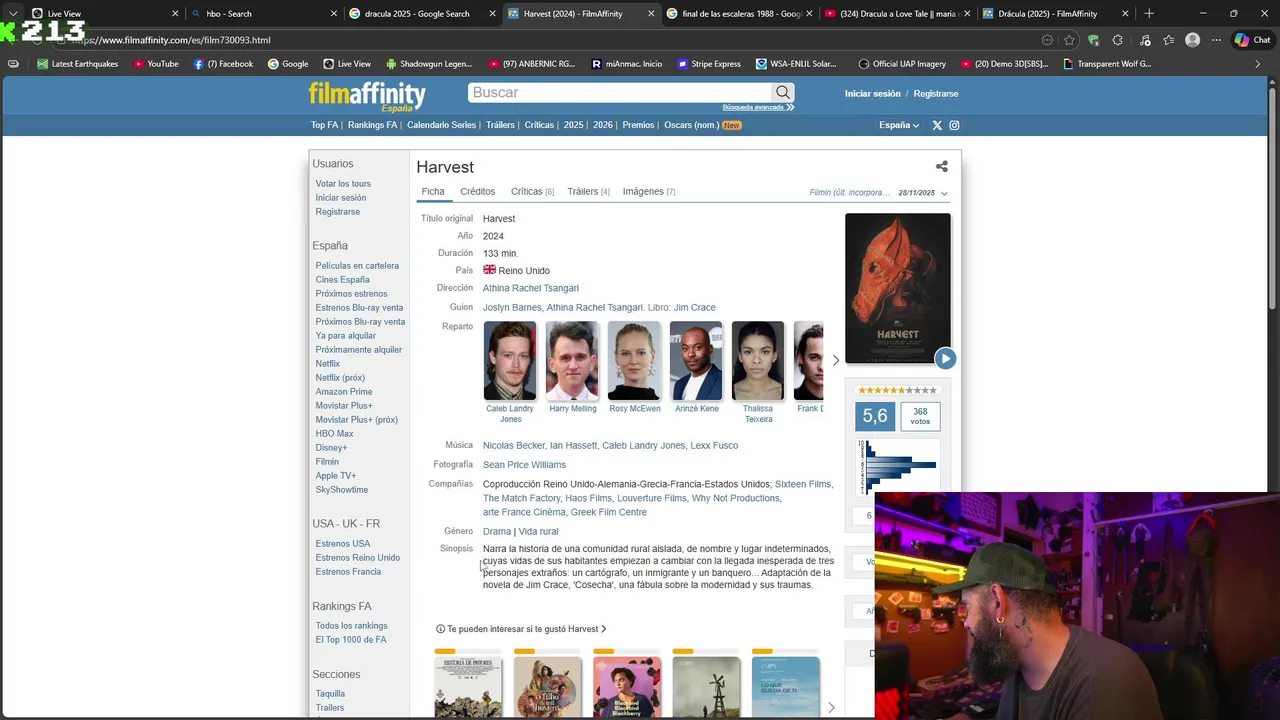1280x720 pixels.
Task: Open the share icon next to Harvest title
Action: (x=941, y=167)
